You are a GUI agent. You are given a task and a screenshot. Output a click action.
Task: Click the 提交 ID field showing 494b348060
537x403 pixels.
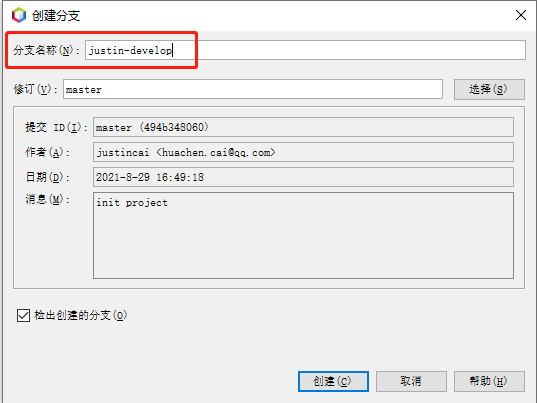tap(303, 127)
